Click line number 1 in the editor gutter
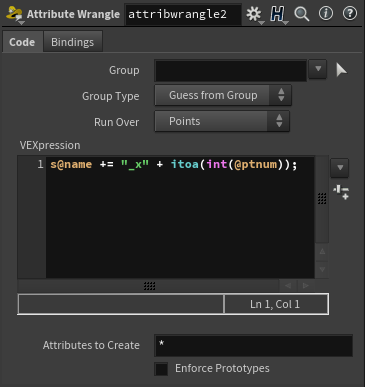This screenshot has width=365, height=387. pyautogui.click(x=40, y=164)
